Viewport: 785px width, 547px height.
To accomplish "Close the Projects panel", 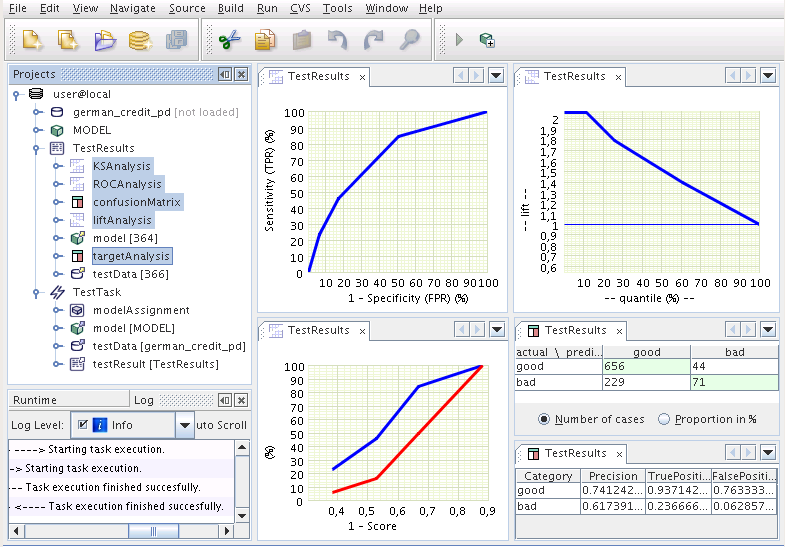I will (x=241, y=75).
